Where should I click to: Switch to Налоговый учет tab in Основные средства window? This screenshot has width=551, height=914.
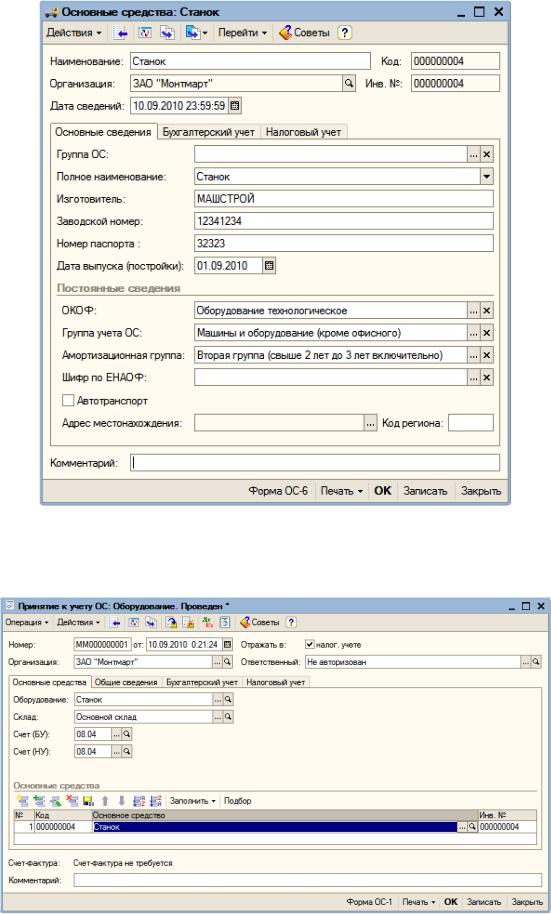point(303,132)
